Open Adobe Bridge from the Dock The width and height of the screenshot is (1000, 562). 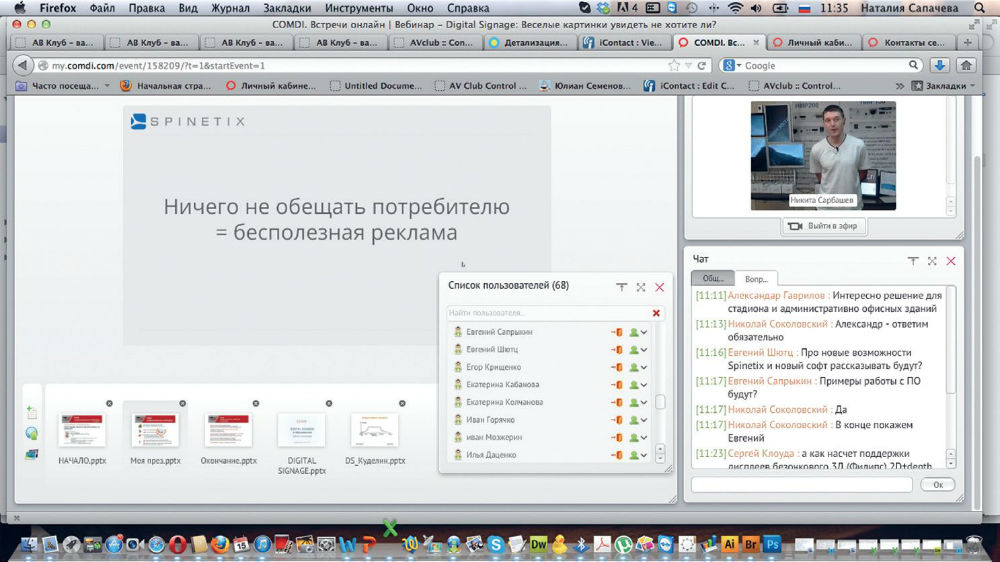[751, 544]
